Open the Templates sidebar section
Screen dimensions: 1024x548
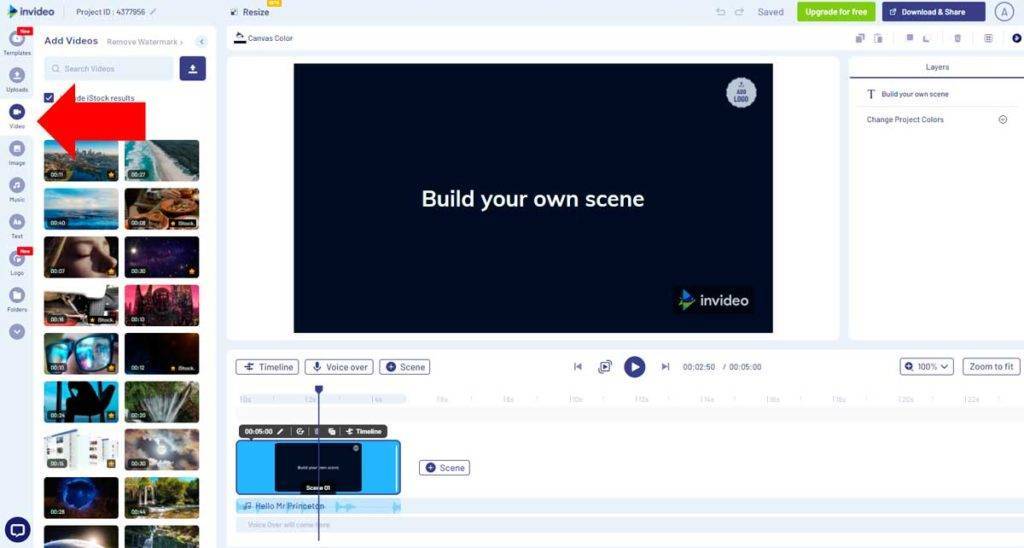(17, 42)
